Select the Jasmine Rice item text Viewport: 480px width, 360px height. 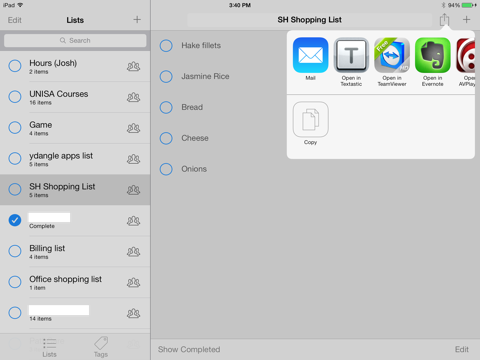point(205,76)
